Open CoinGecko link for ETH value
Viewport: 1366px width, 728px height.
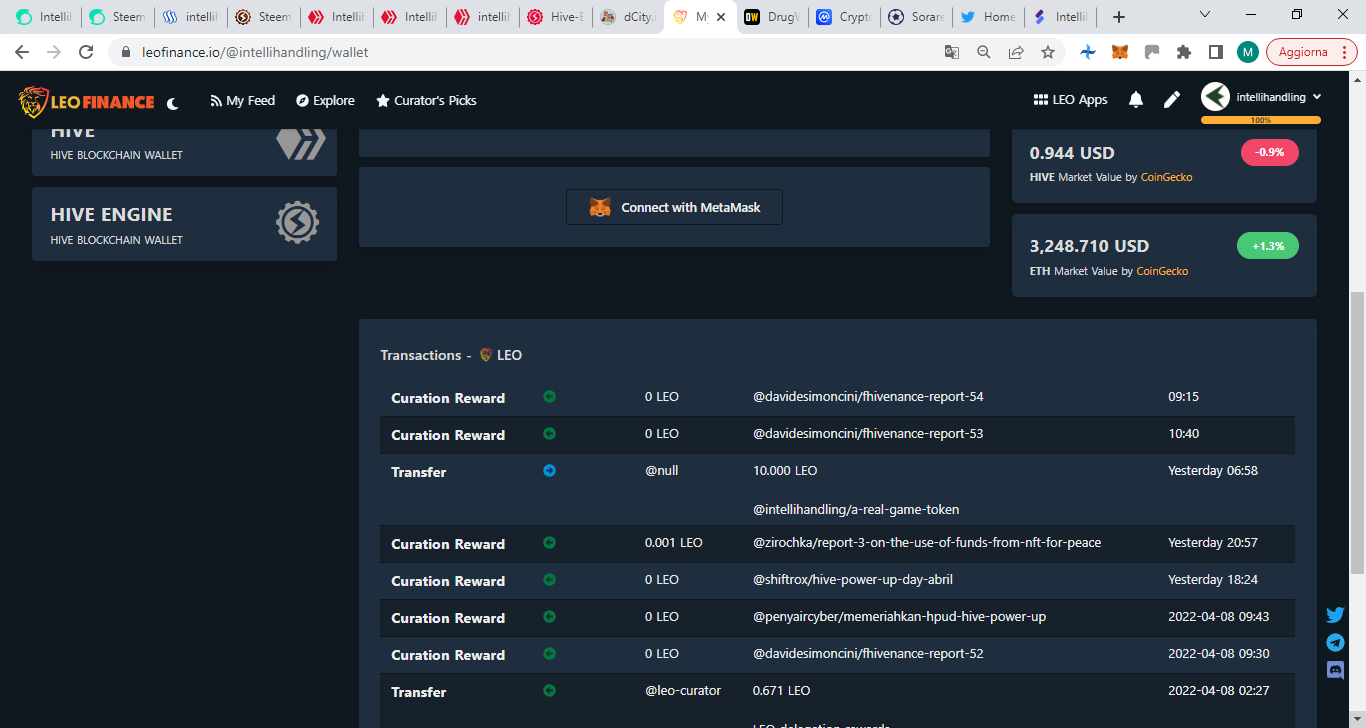tap(1162, 271)
